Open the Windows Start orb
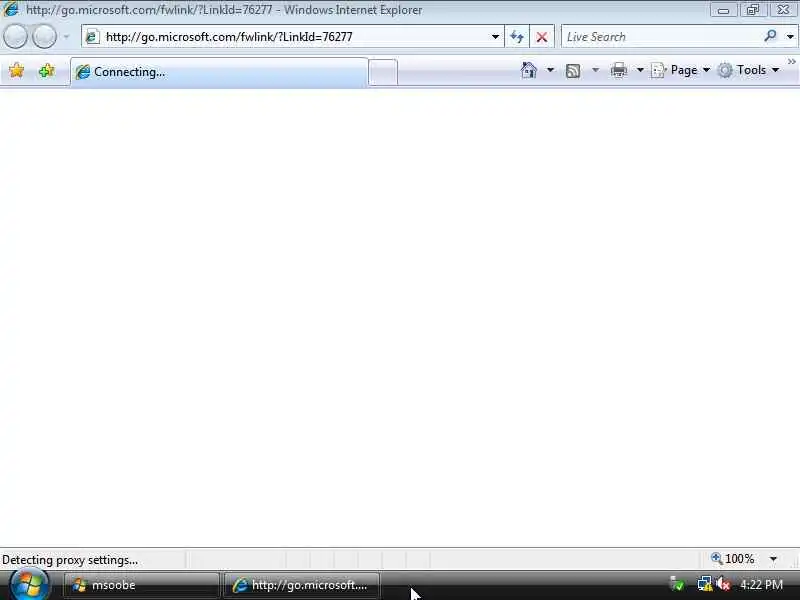The image size is (800, 600). tap(29, 585)
